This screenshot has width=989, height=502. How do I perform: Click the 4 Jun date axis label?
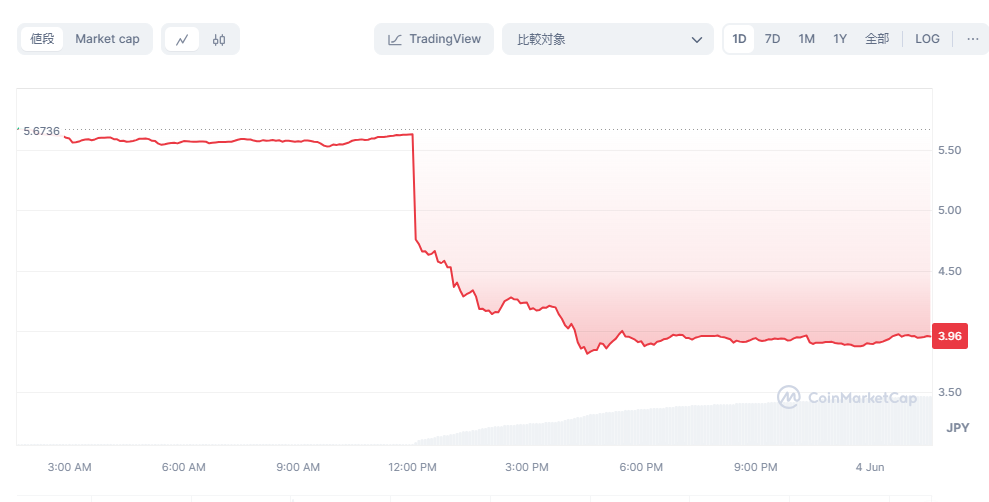[869, 467]
